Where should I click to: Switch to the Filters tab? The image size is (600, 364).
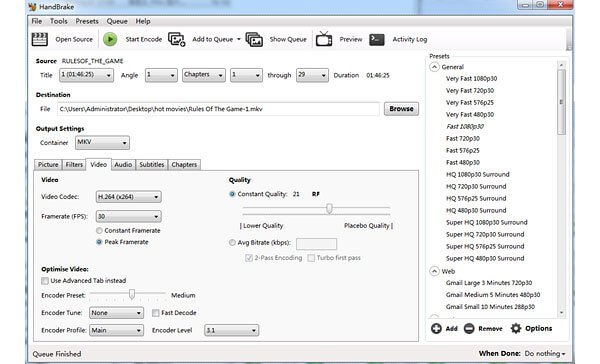pyautogui.click(x=74, y=165)
